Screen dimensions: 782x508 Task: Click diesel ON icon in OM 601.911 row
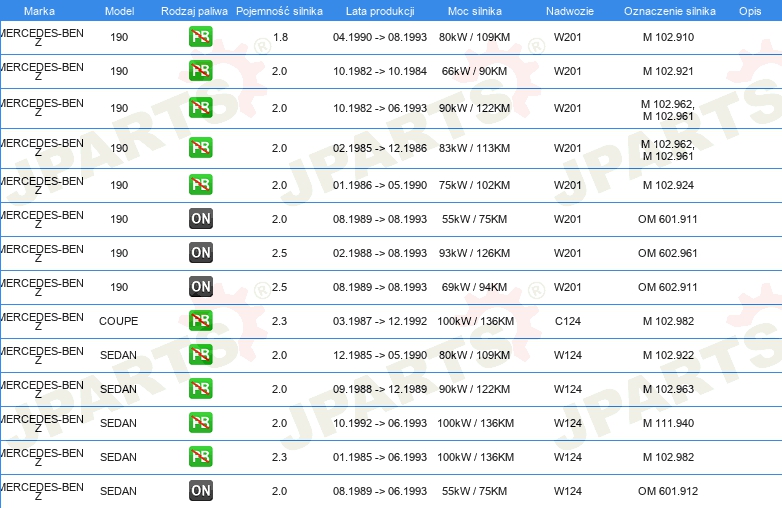click(x=200, y=218)
